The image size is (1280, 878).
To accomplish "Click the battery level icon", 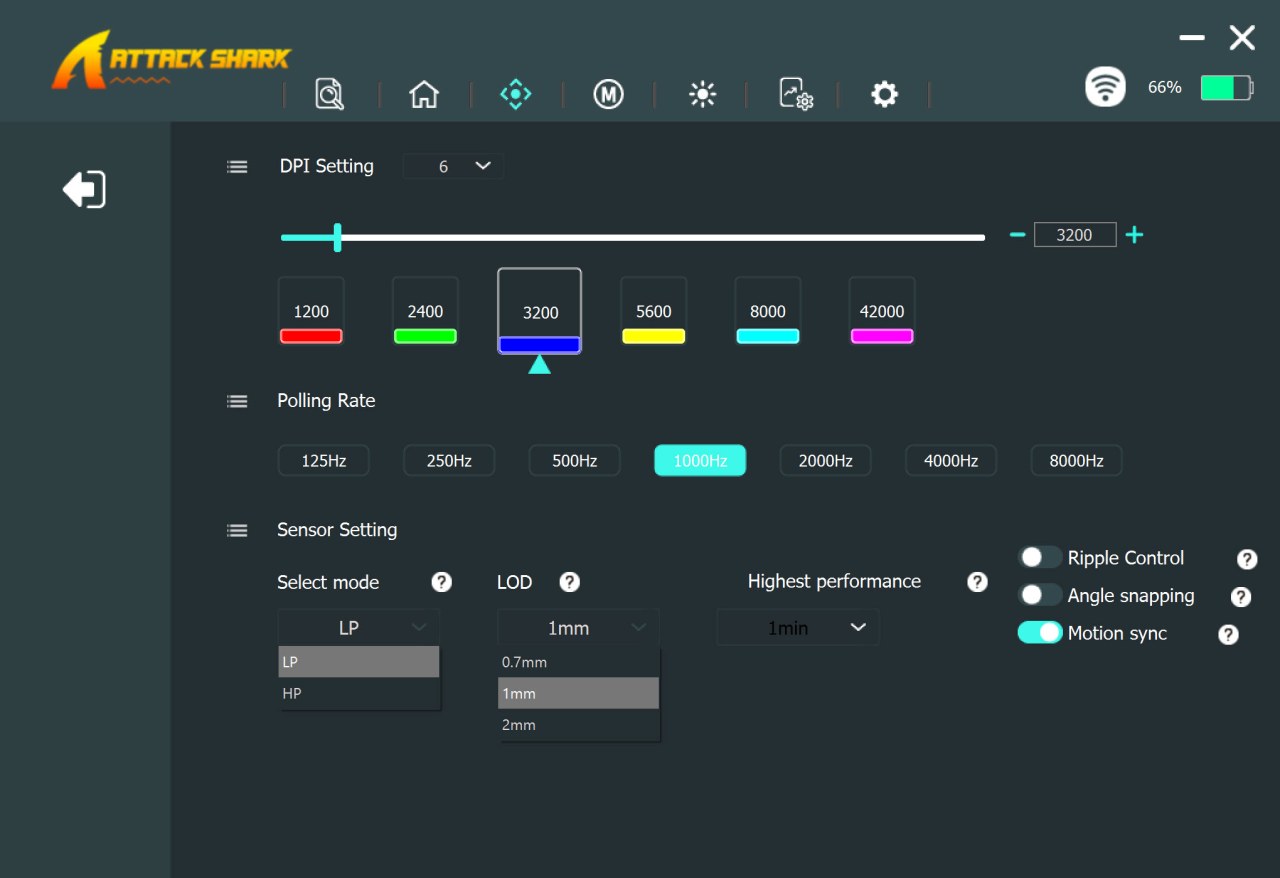I will click(1227, 88).
